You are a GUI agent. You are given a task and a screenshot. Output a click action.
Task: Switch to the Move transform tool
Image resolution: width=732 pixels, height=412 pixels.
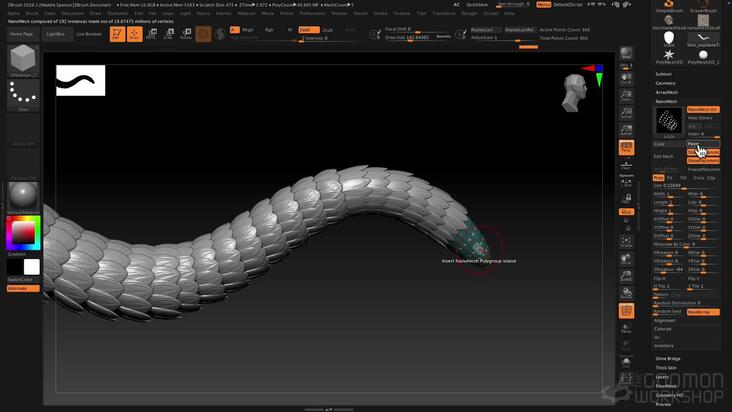pyautogui.click(x=152, y=34)
